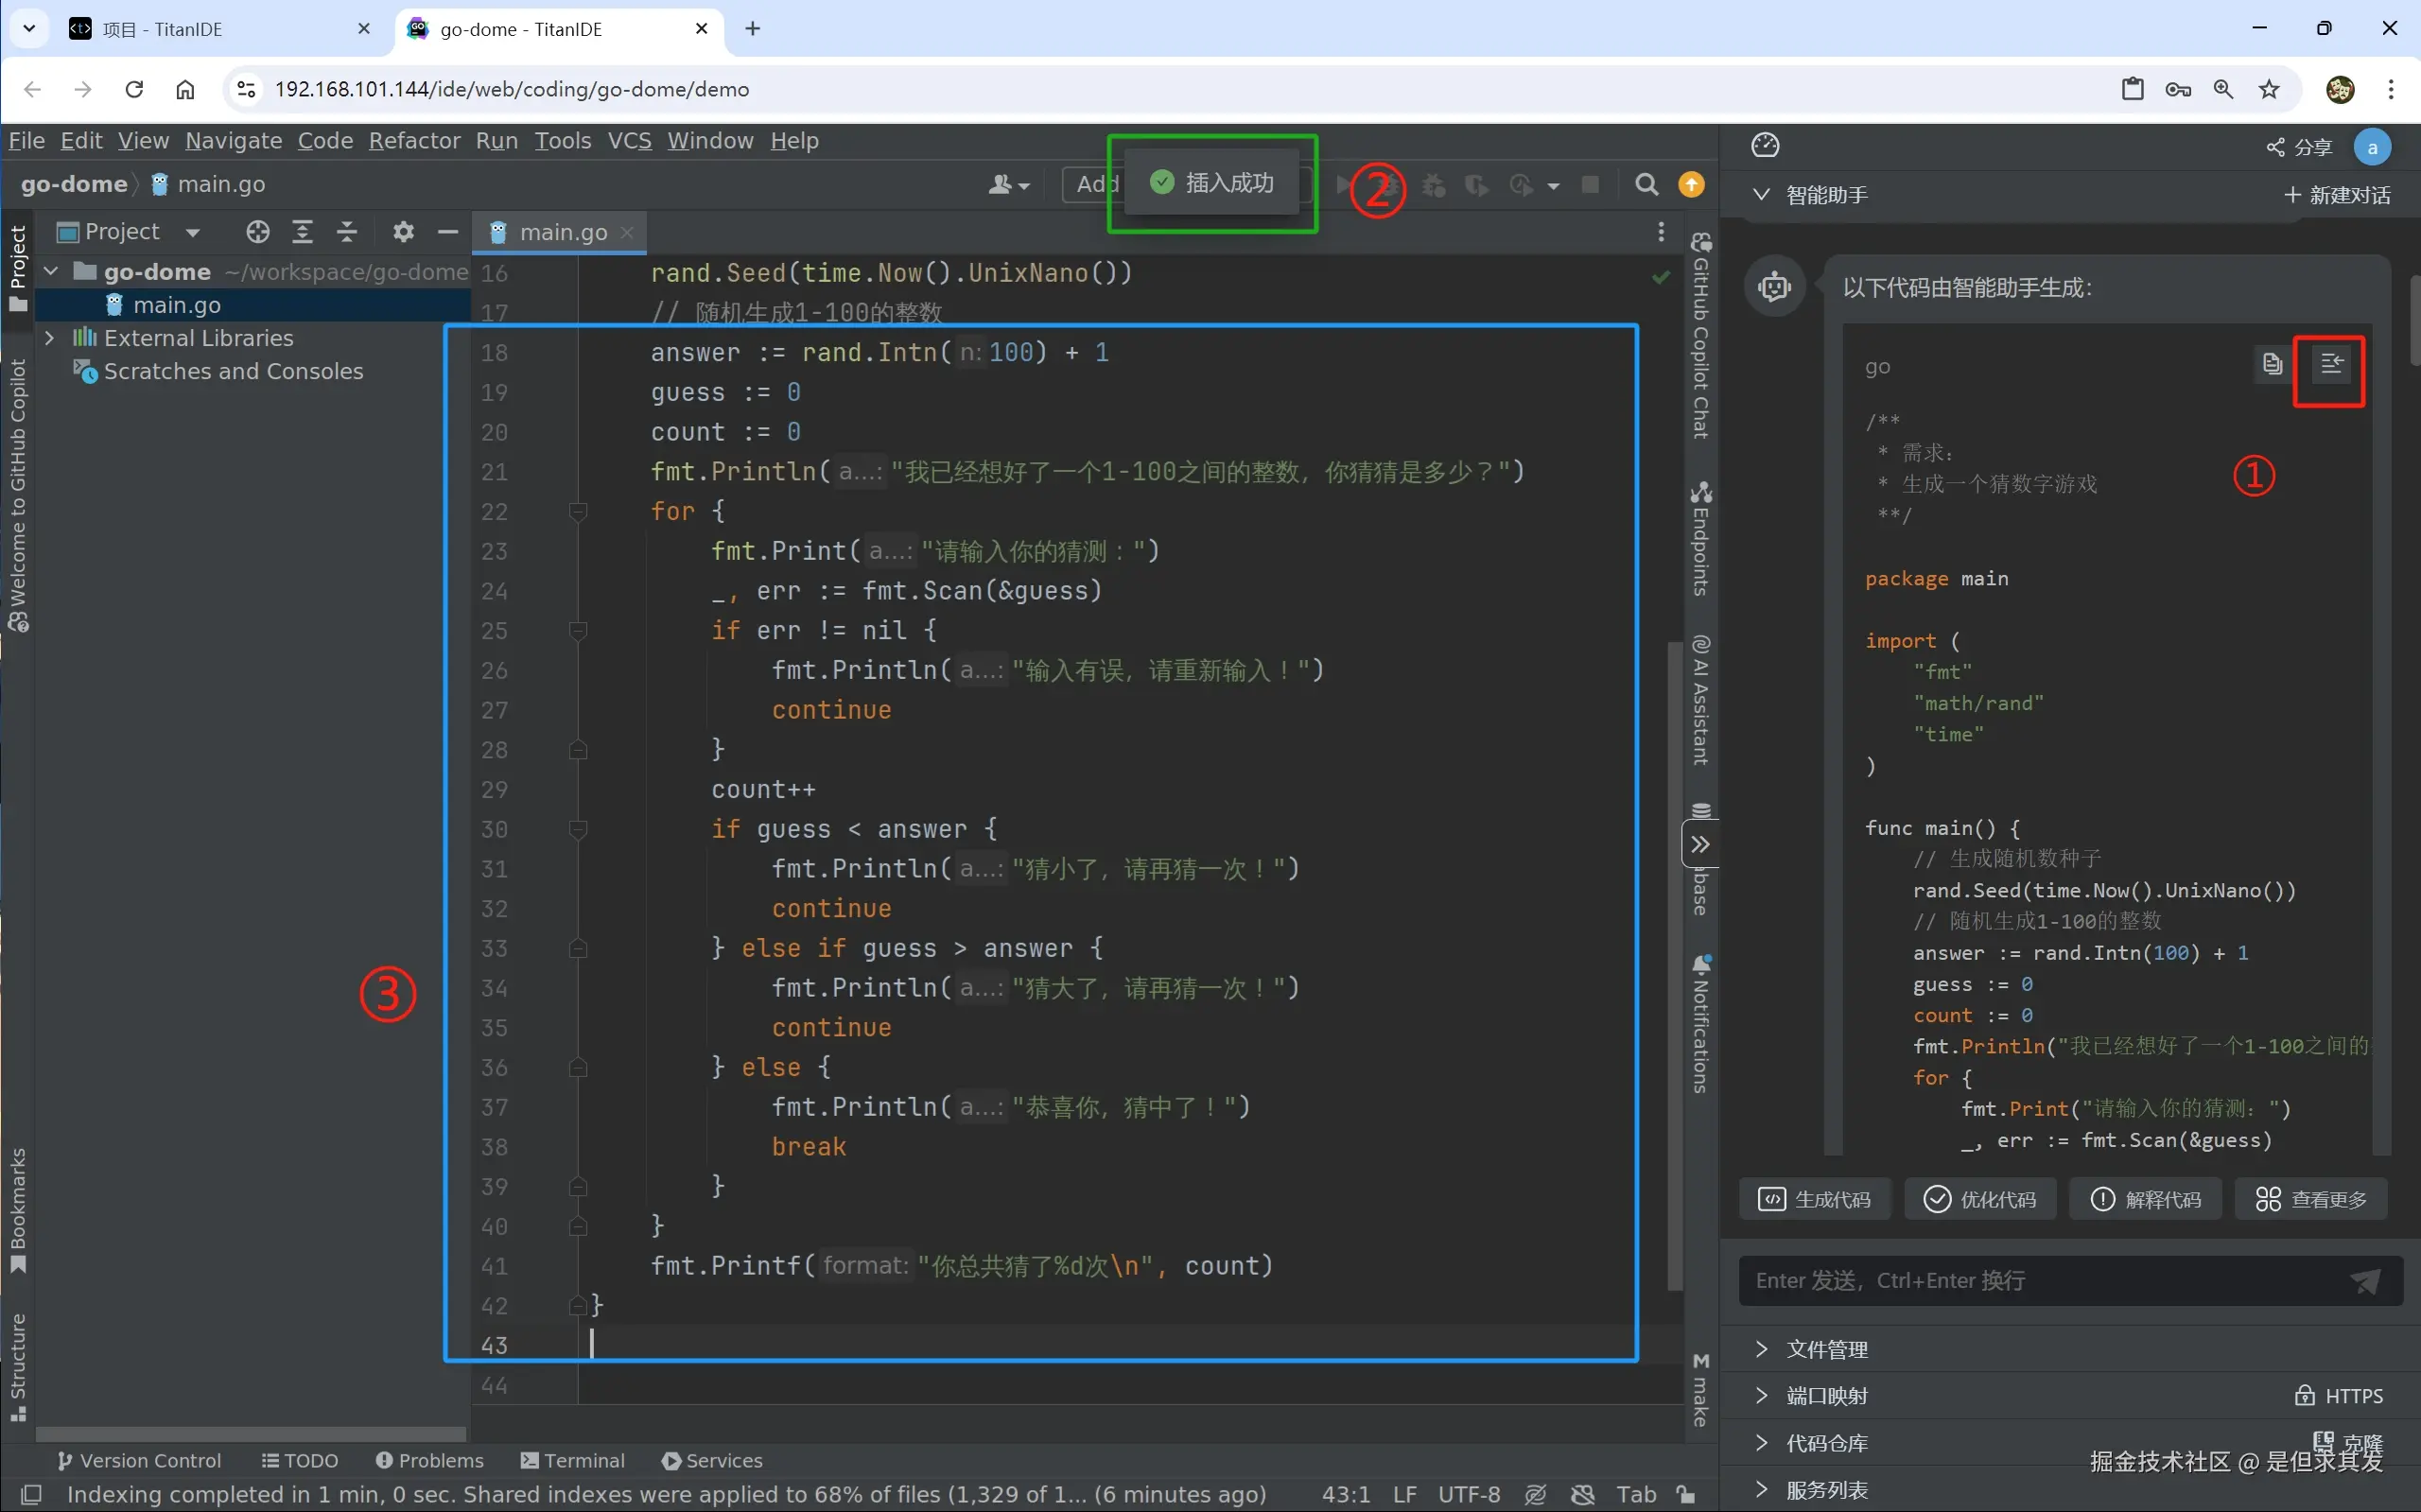Expand all icon in Project panel
2421x1512 pixels.
tap(302, 232)
